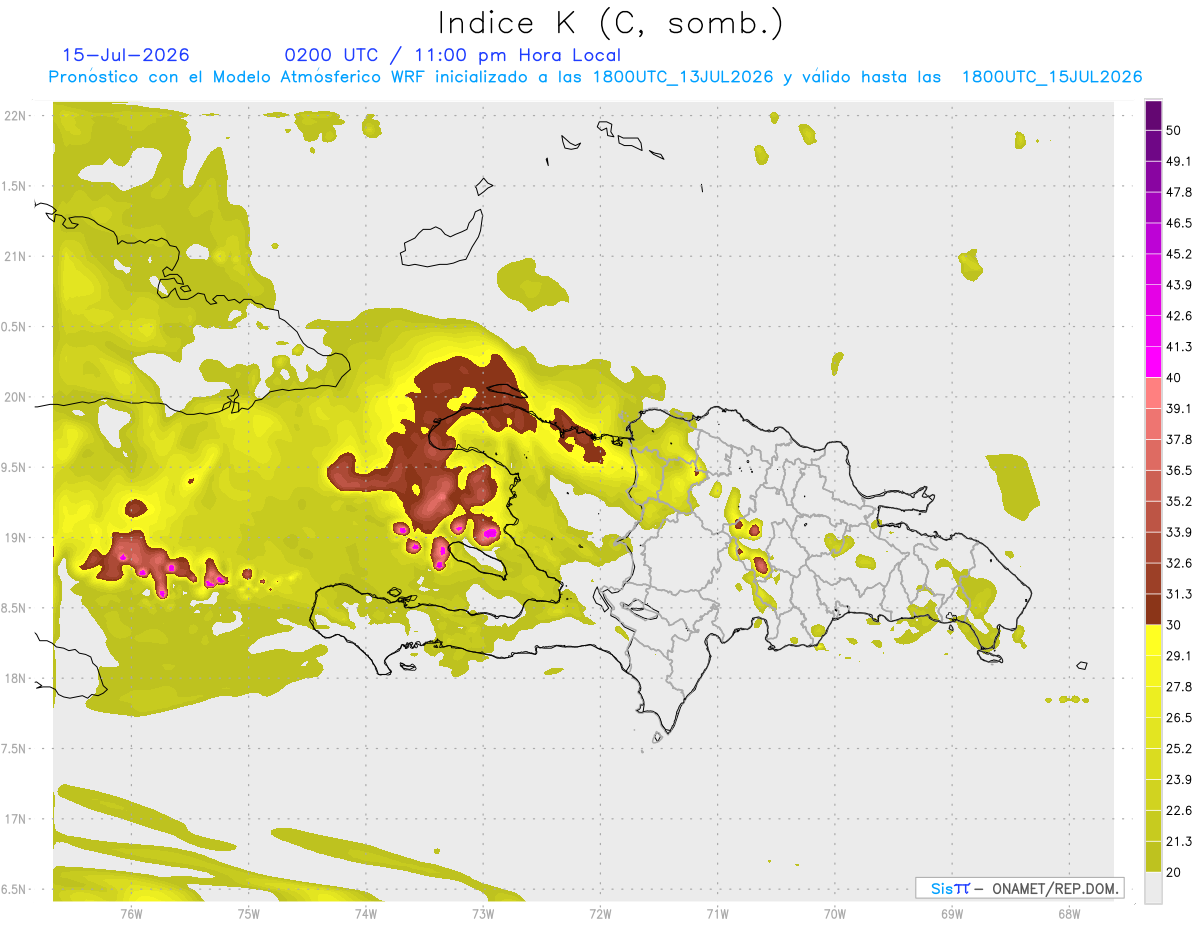
Task: Click colorbar value '21.3'
Action: 1179,841
